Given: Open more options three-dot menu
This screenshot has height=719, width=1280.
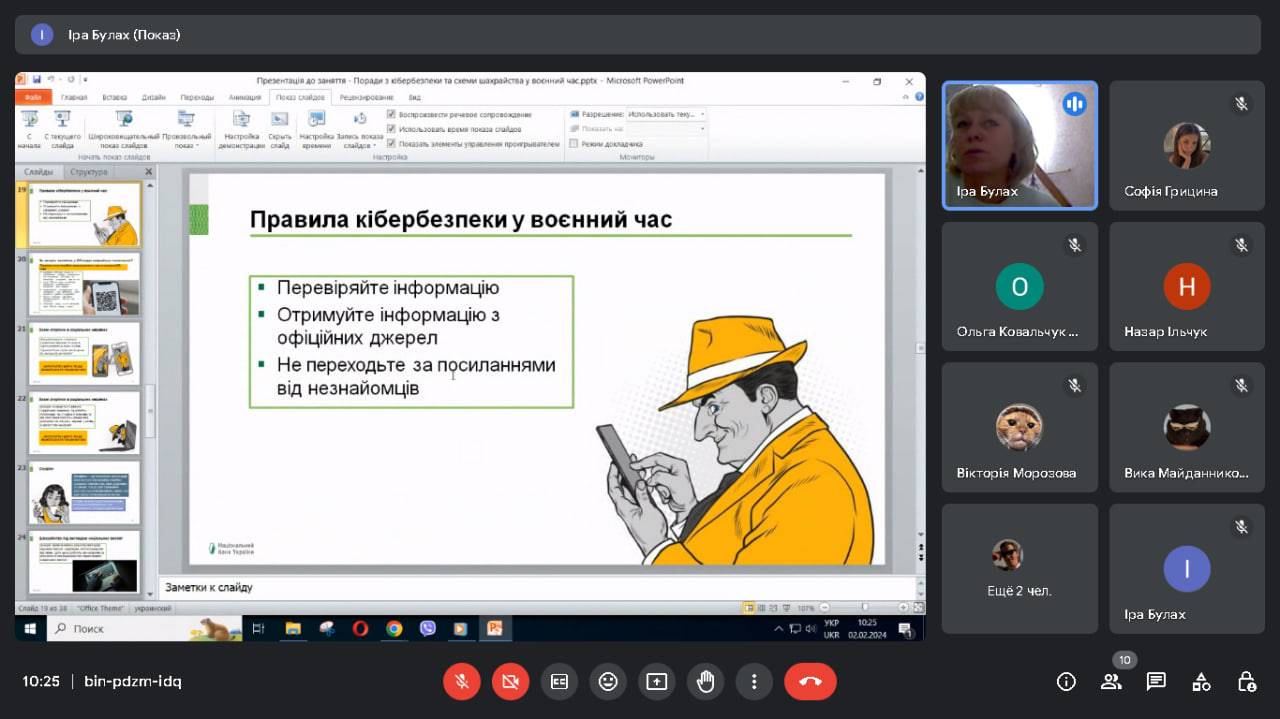Looking at the screenshot, I should pos(754,682).
